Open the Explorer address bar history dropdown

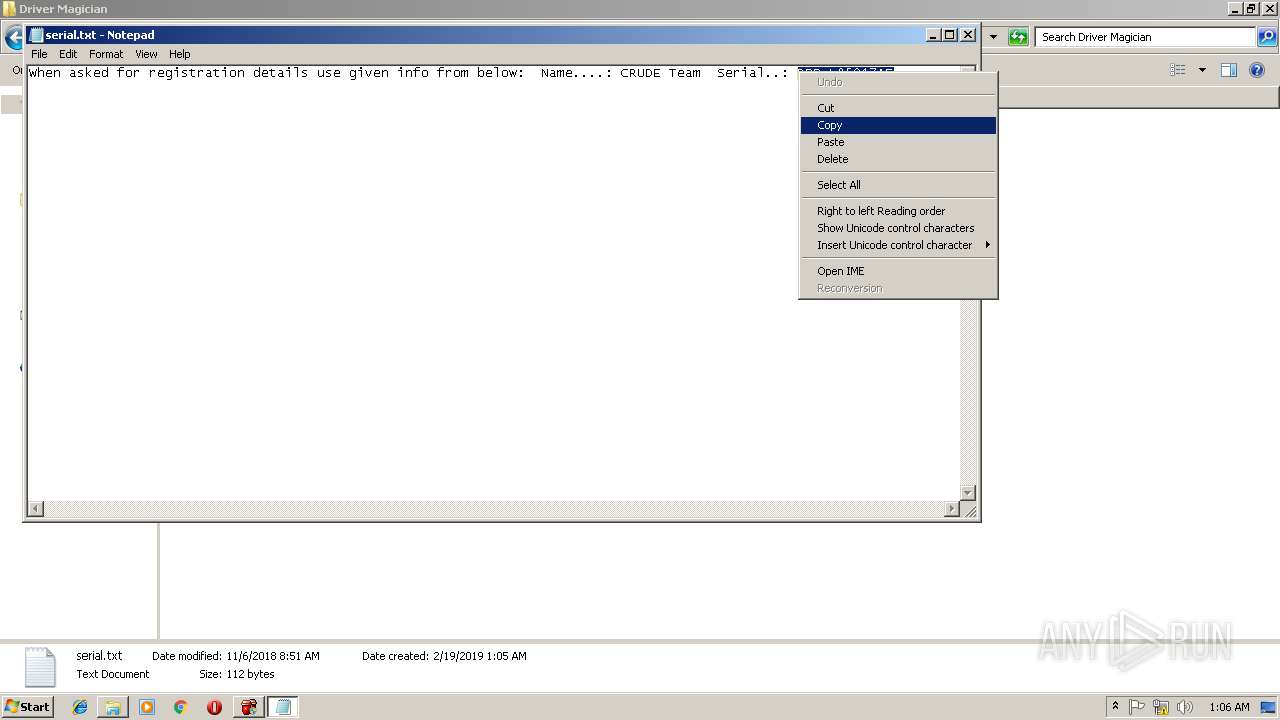(993, 37)
